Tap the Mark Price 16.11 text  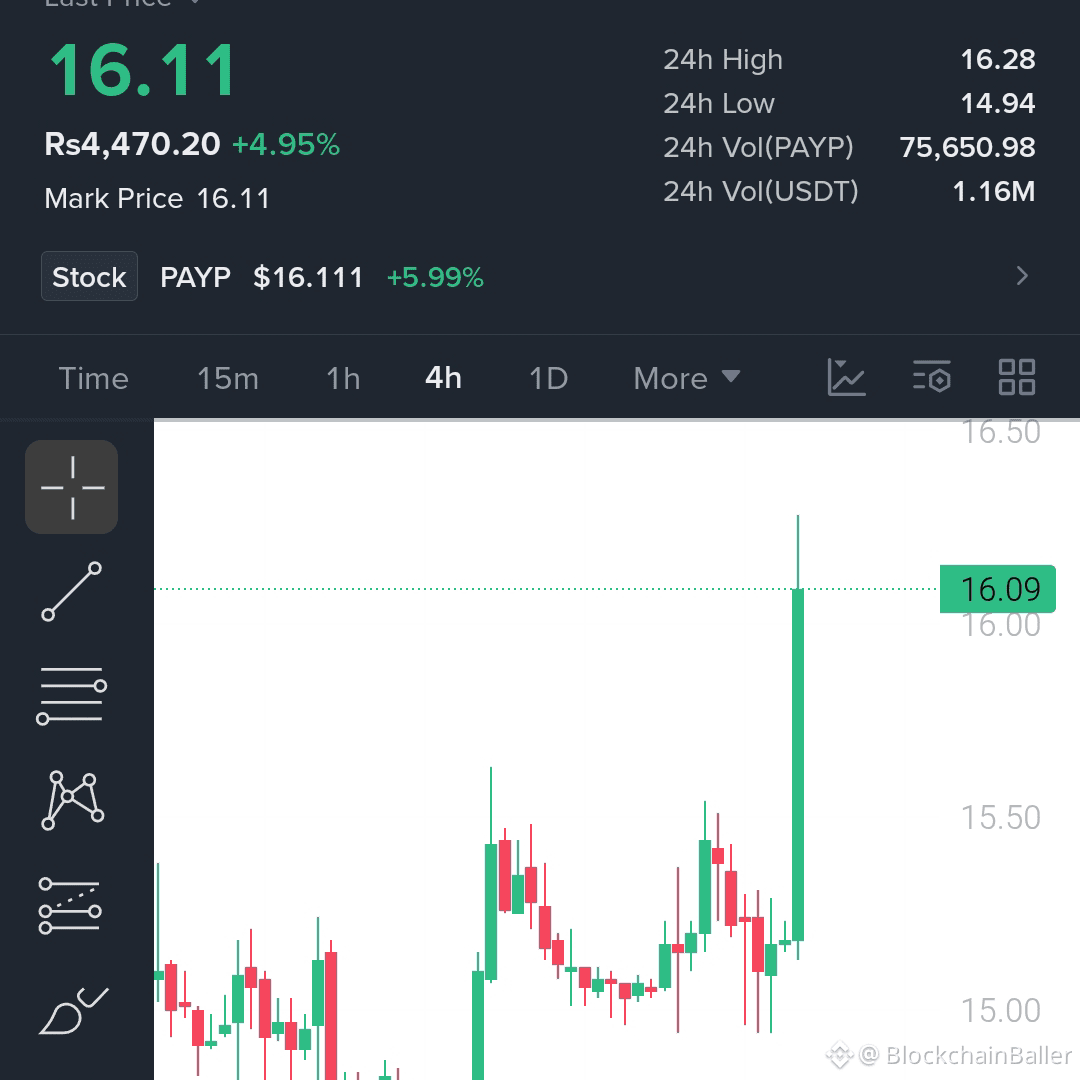pos(157,198)
